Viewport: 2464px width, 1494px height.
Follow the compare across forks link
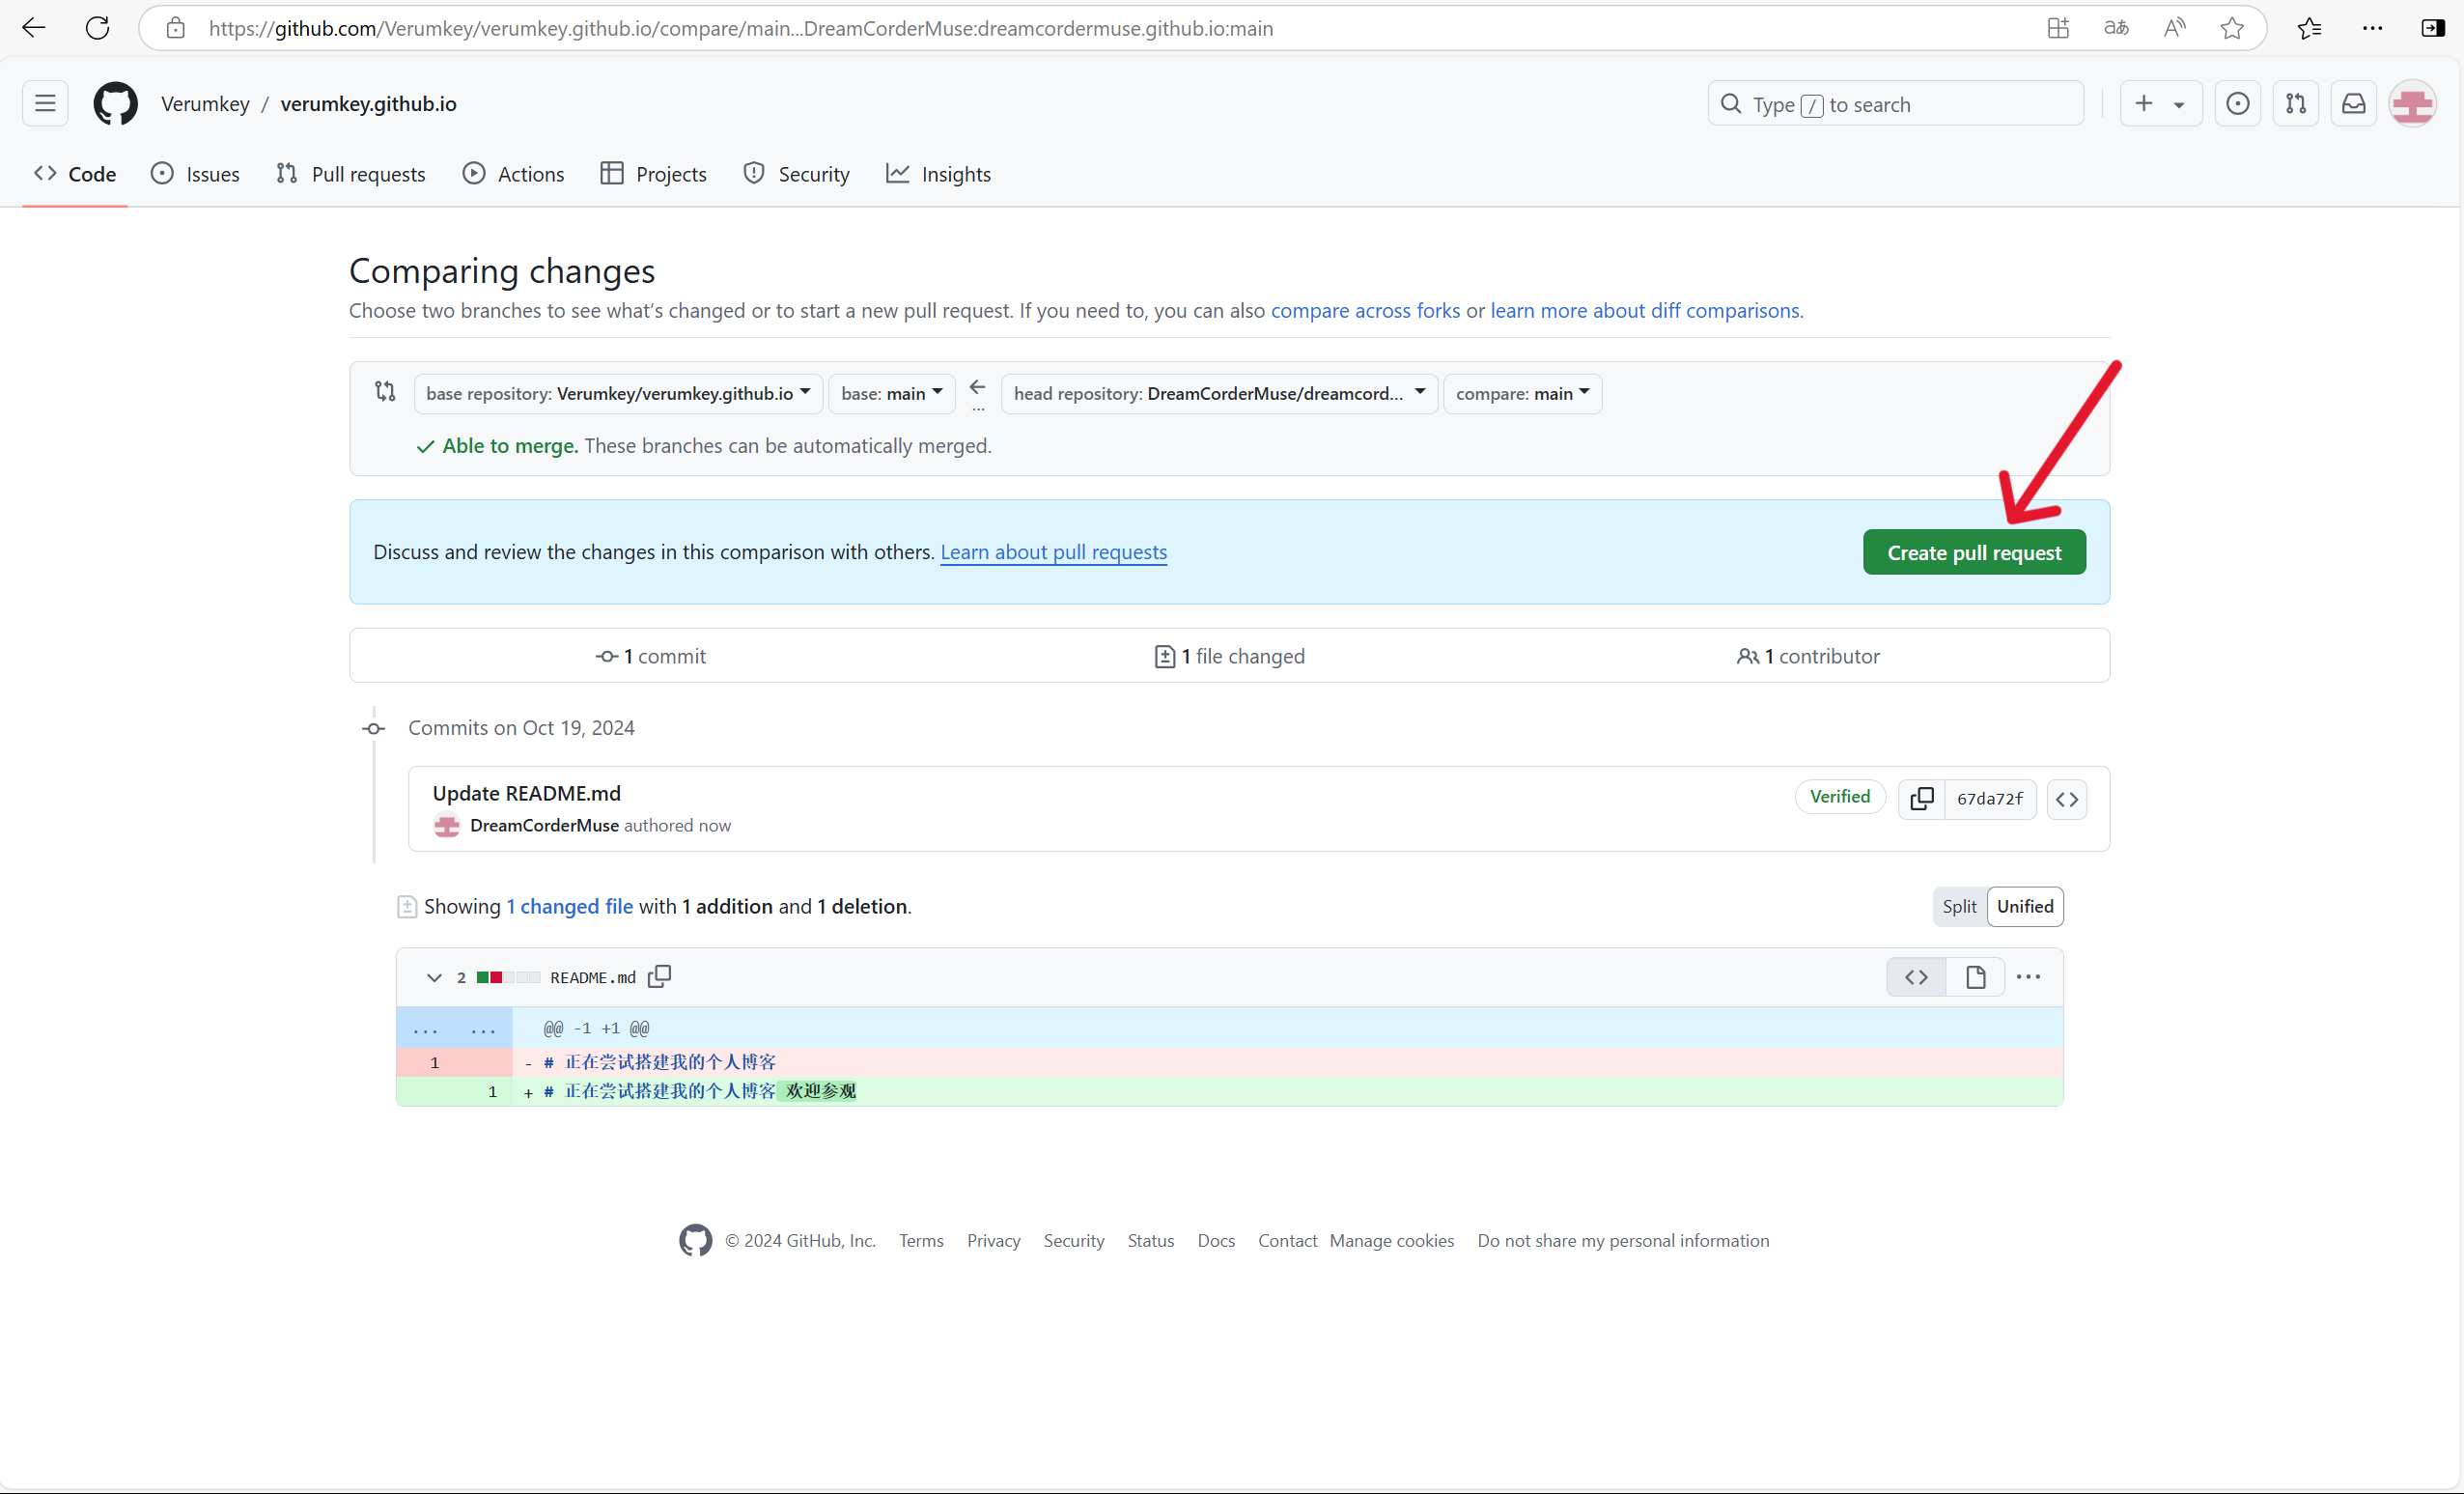pos(1365,310)
